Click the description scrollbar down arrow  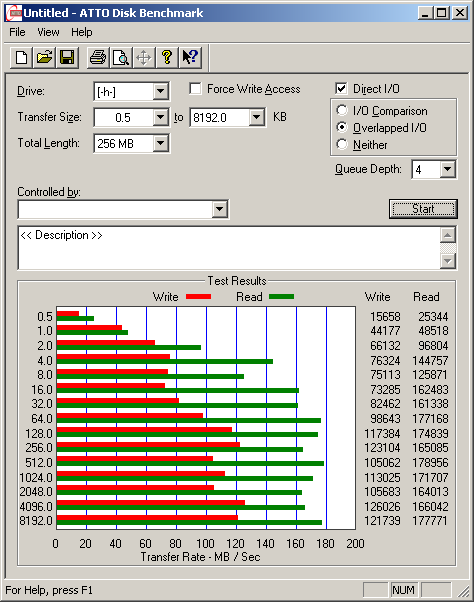click(448, 261)
